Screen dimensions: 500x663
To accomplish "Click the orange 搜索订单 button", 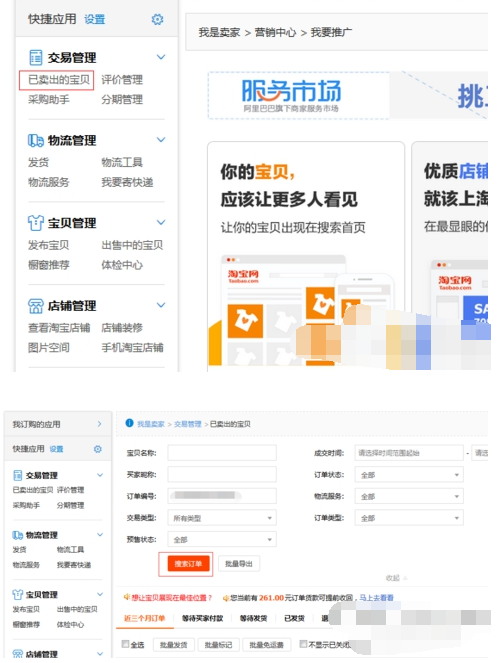I will tap(189, 564).
